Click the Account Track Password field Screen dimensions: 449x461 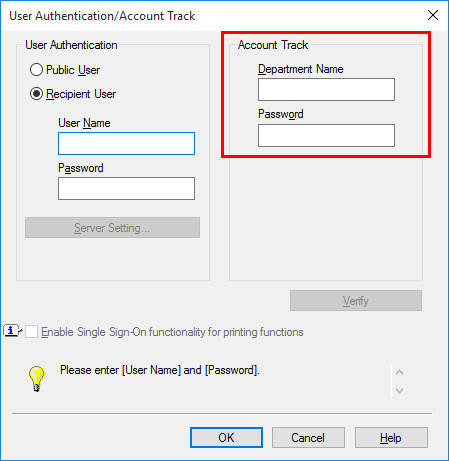tap(326, 135)
